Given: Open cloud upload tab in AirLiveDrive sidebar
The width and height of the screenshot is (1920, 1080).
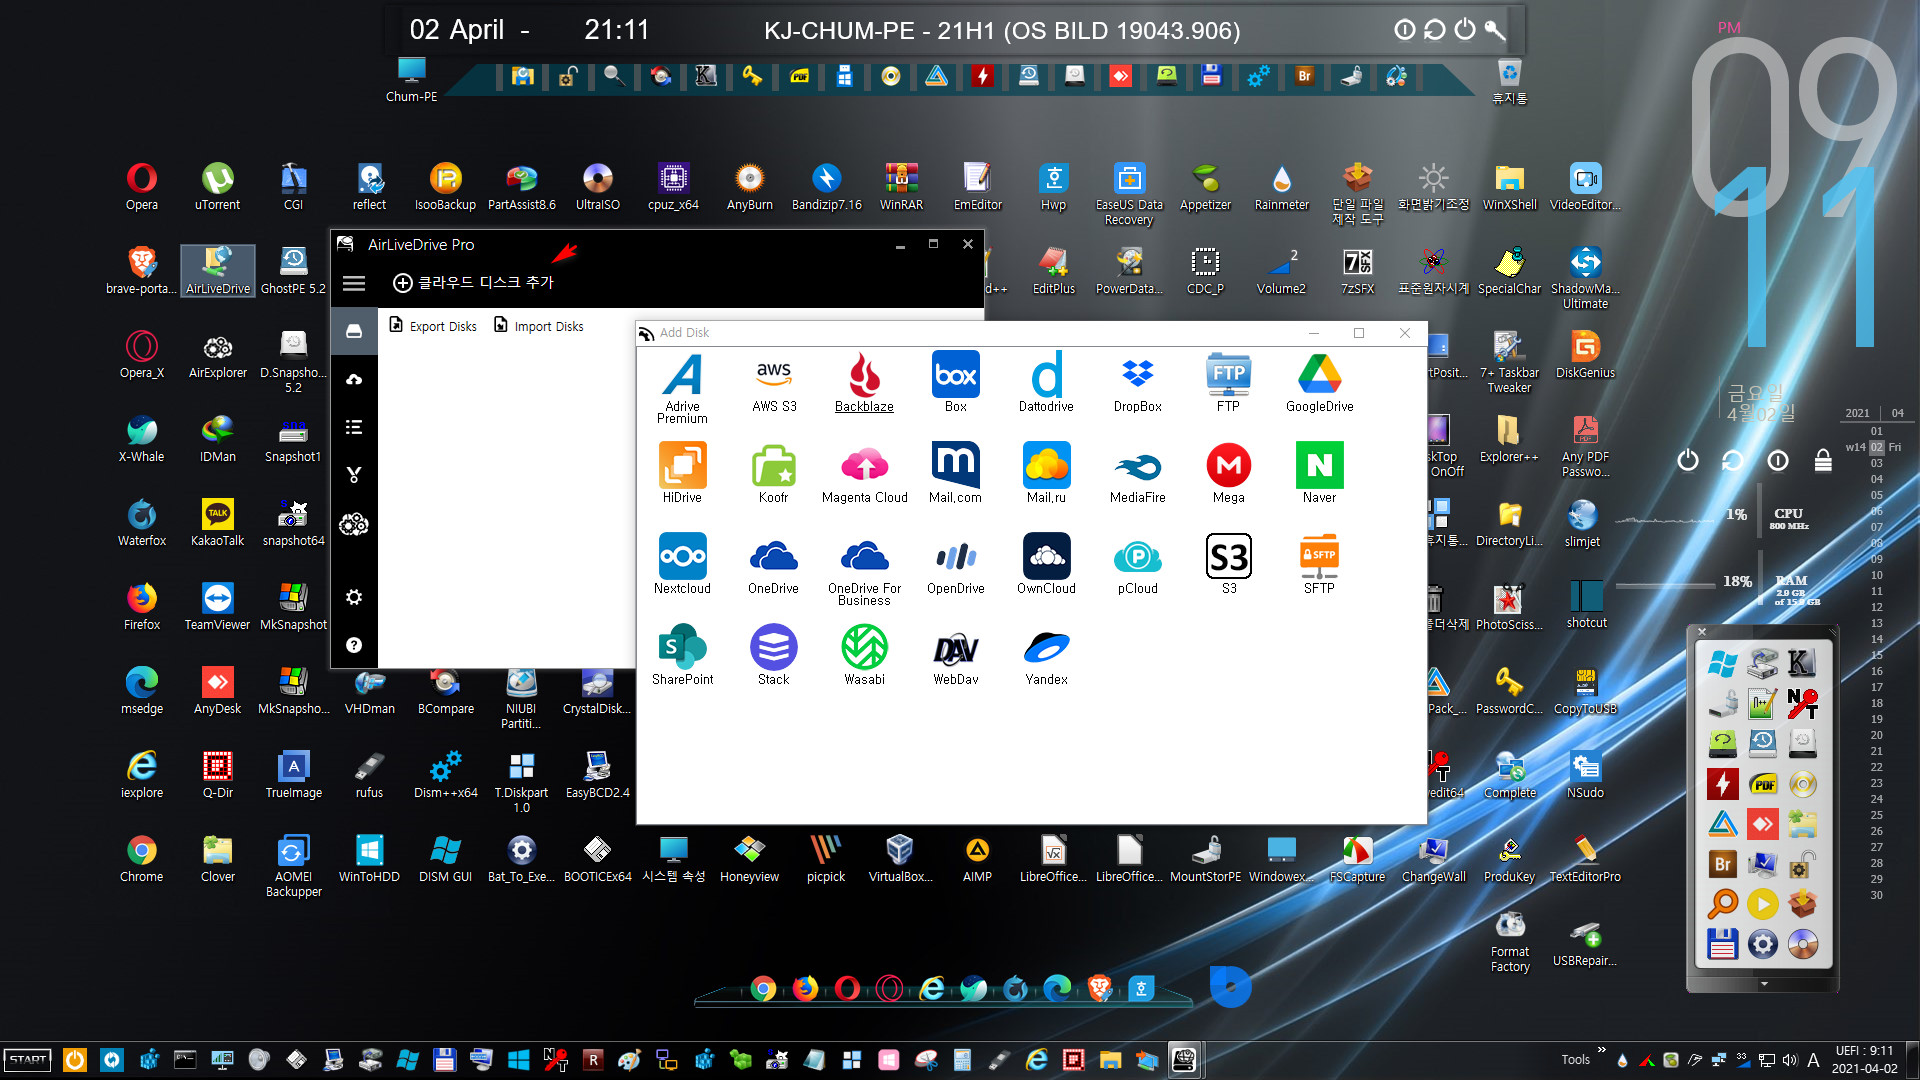Looking at the screenshot, I should [x=354, y=379].
